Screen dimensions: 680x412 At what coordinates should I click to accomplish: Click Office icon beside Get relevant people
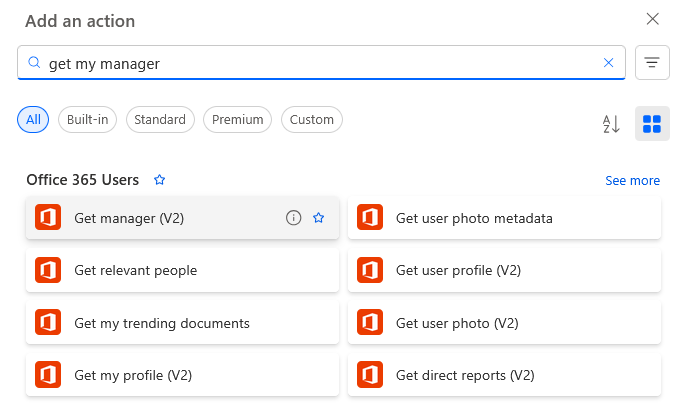coord(48,270)
